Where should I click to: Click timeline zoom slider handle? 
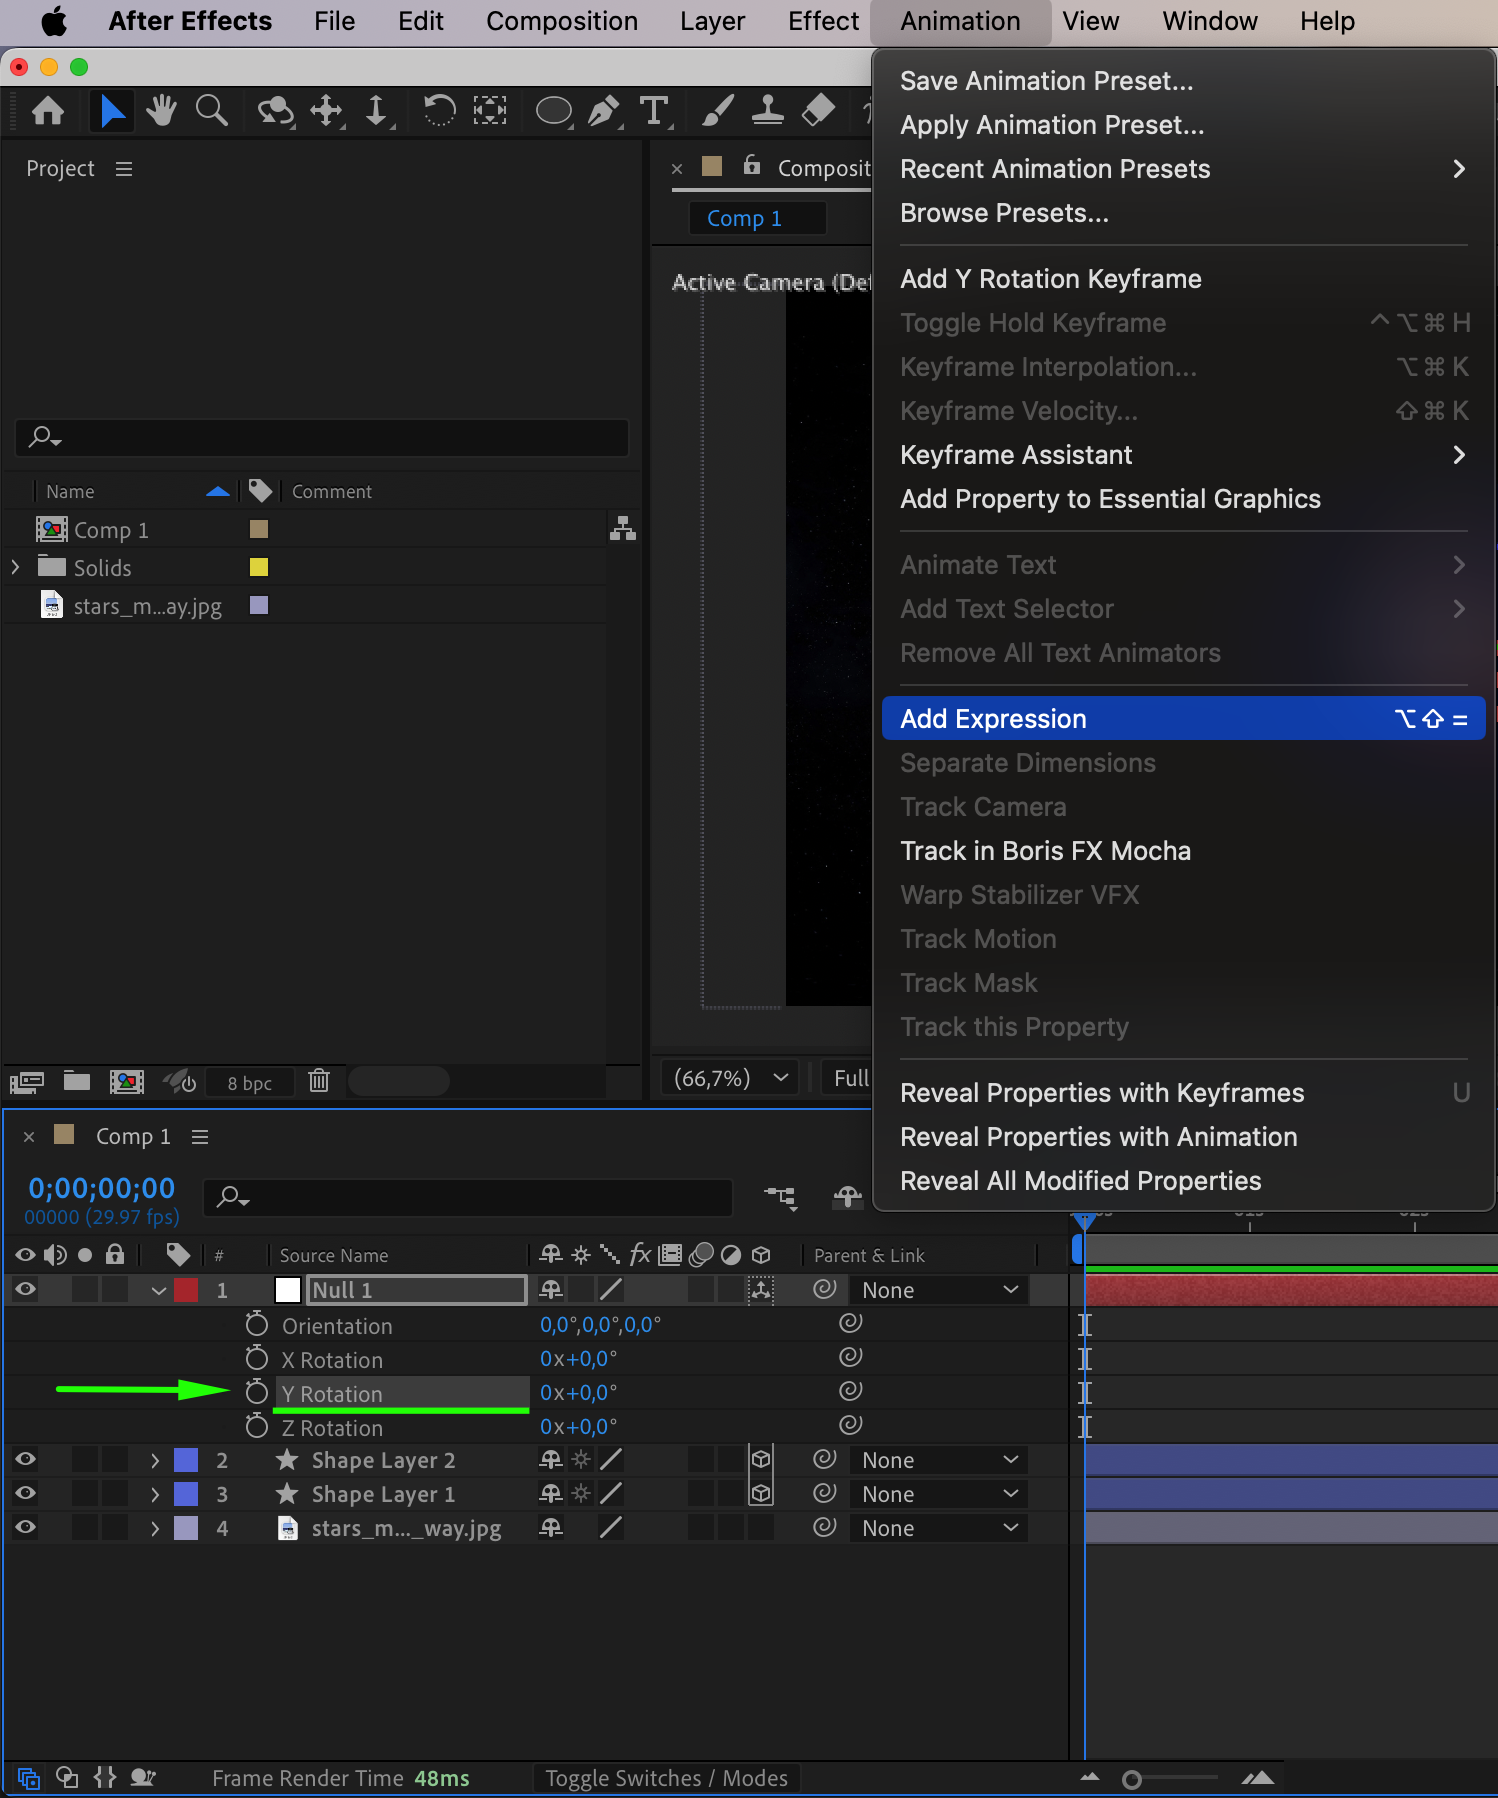[x=1132, y=1779]
